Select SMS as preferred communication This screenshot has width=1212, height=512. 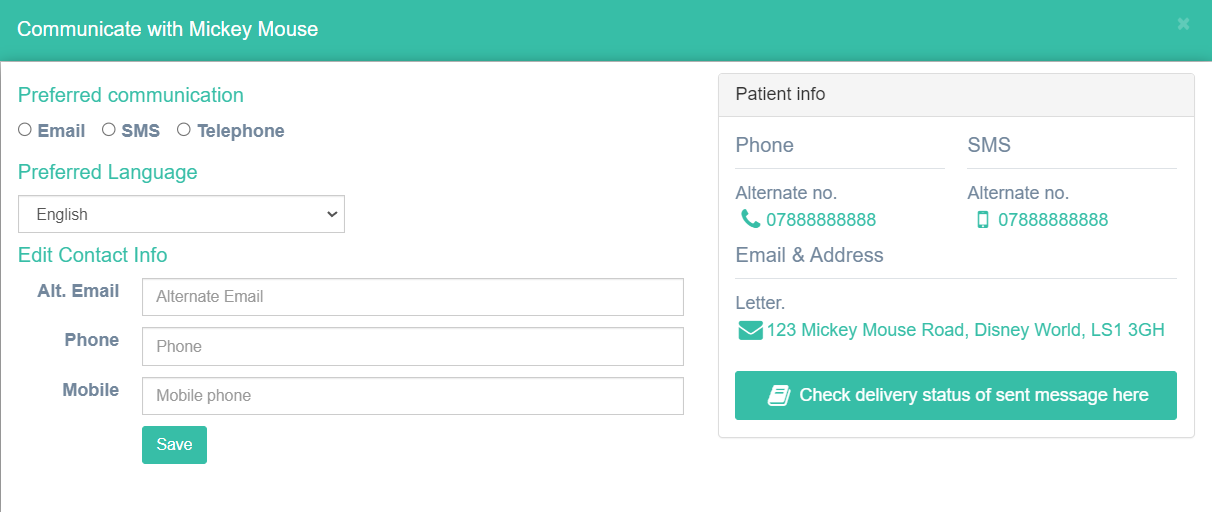click(x=109, y=129)
